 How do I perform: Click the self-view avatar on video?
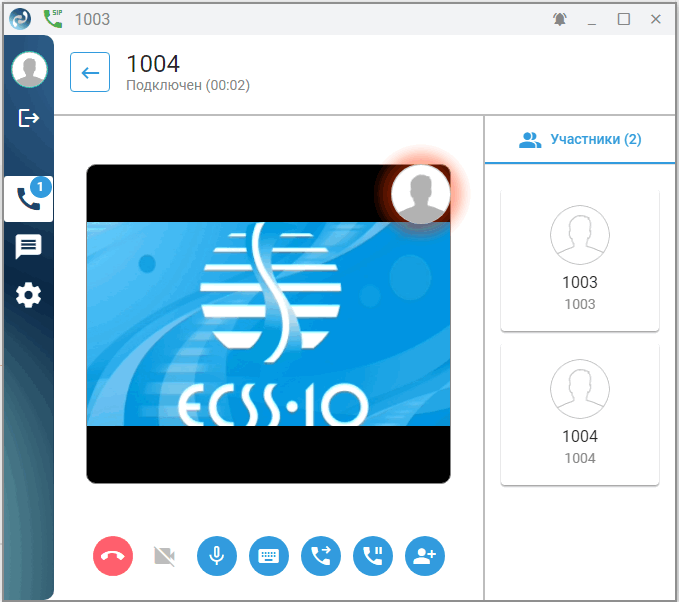click(420, 194)
